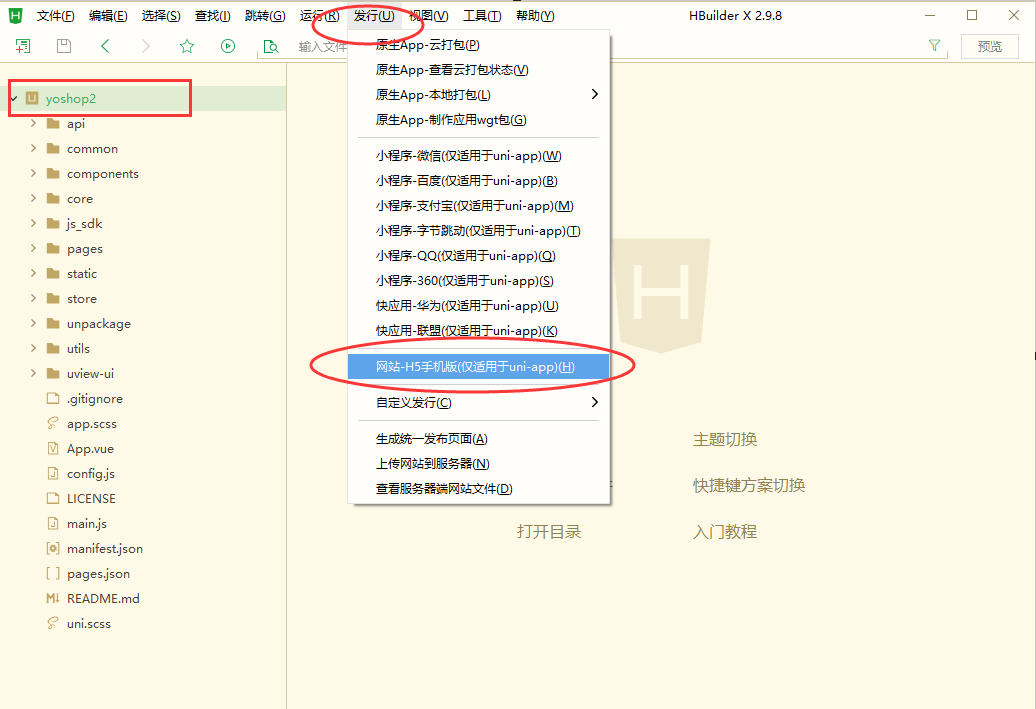Viewport: 1036px width, 709px height.
Task: Click the config.js file icon
Action: (x=53, y=473)
